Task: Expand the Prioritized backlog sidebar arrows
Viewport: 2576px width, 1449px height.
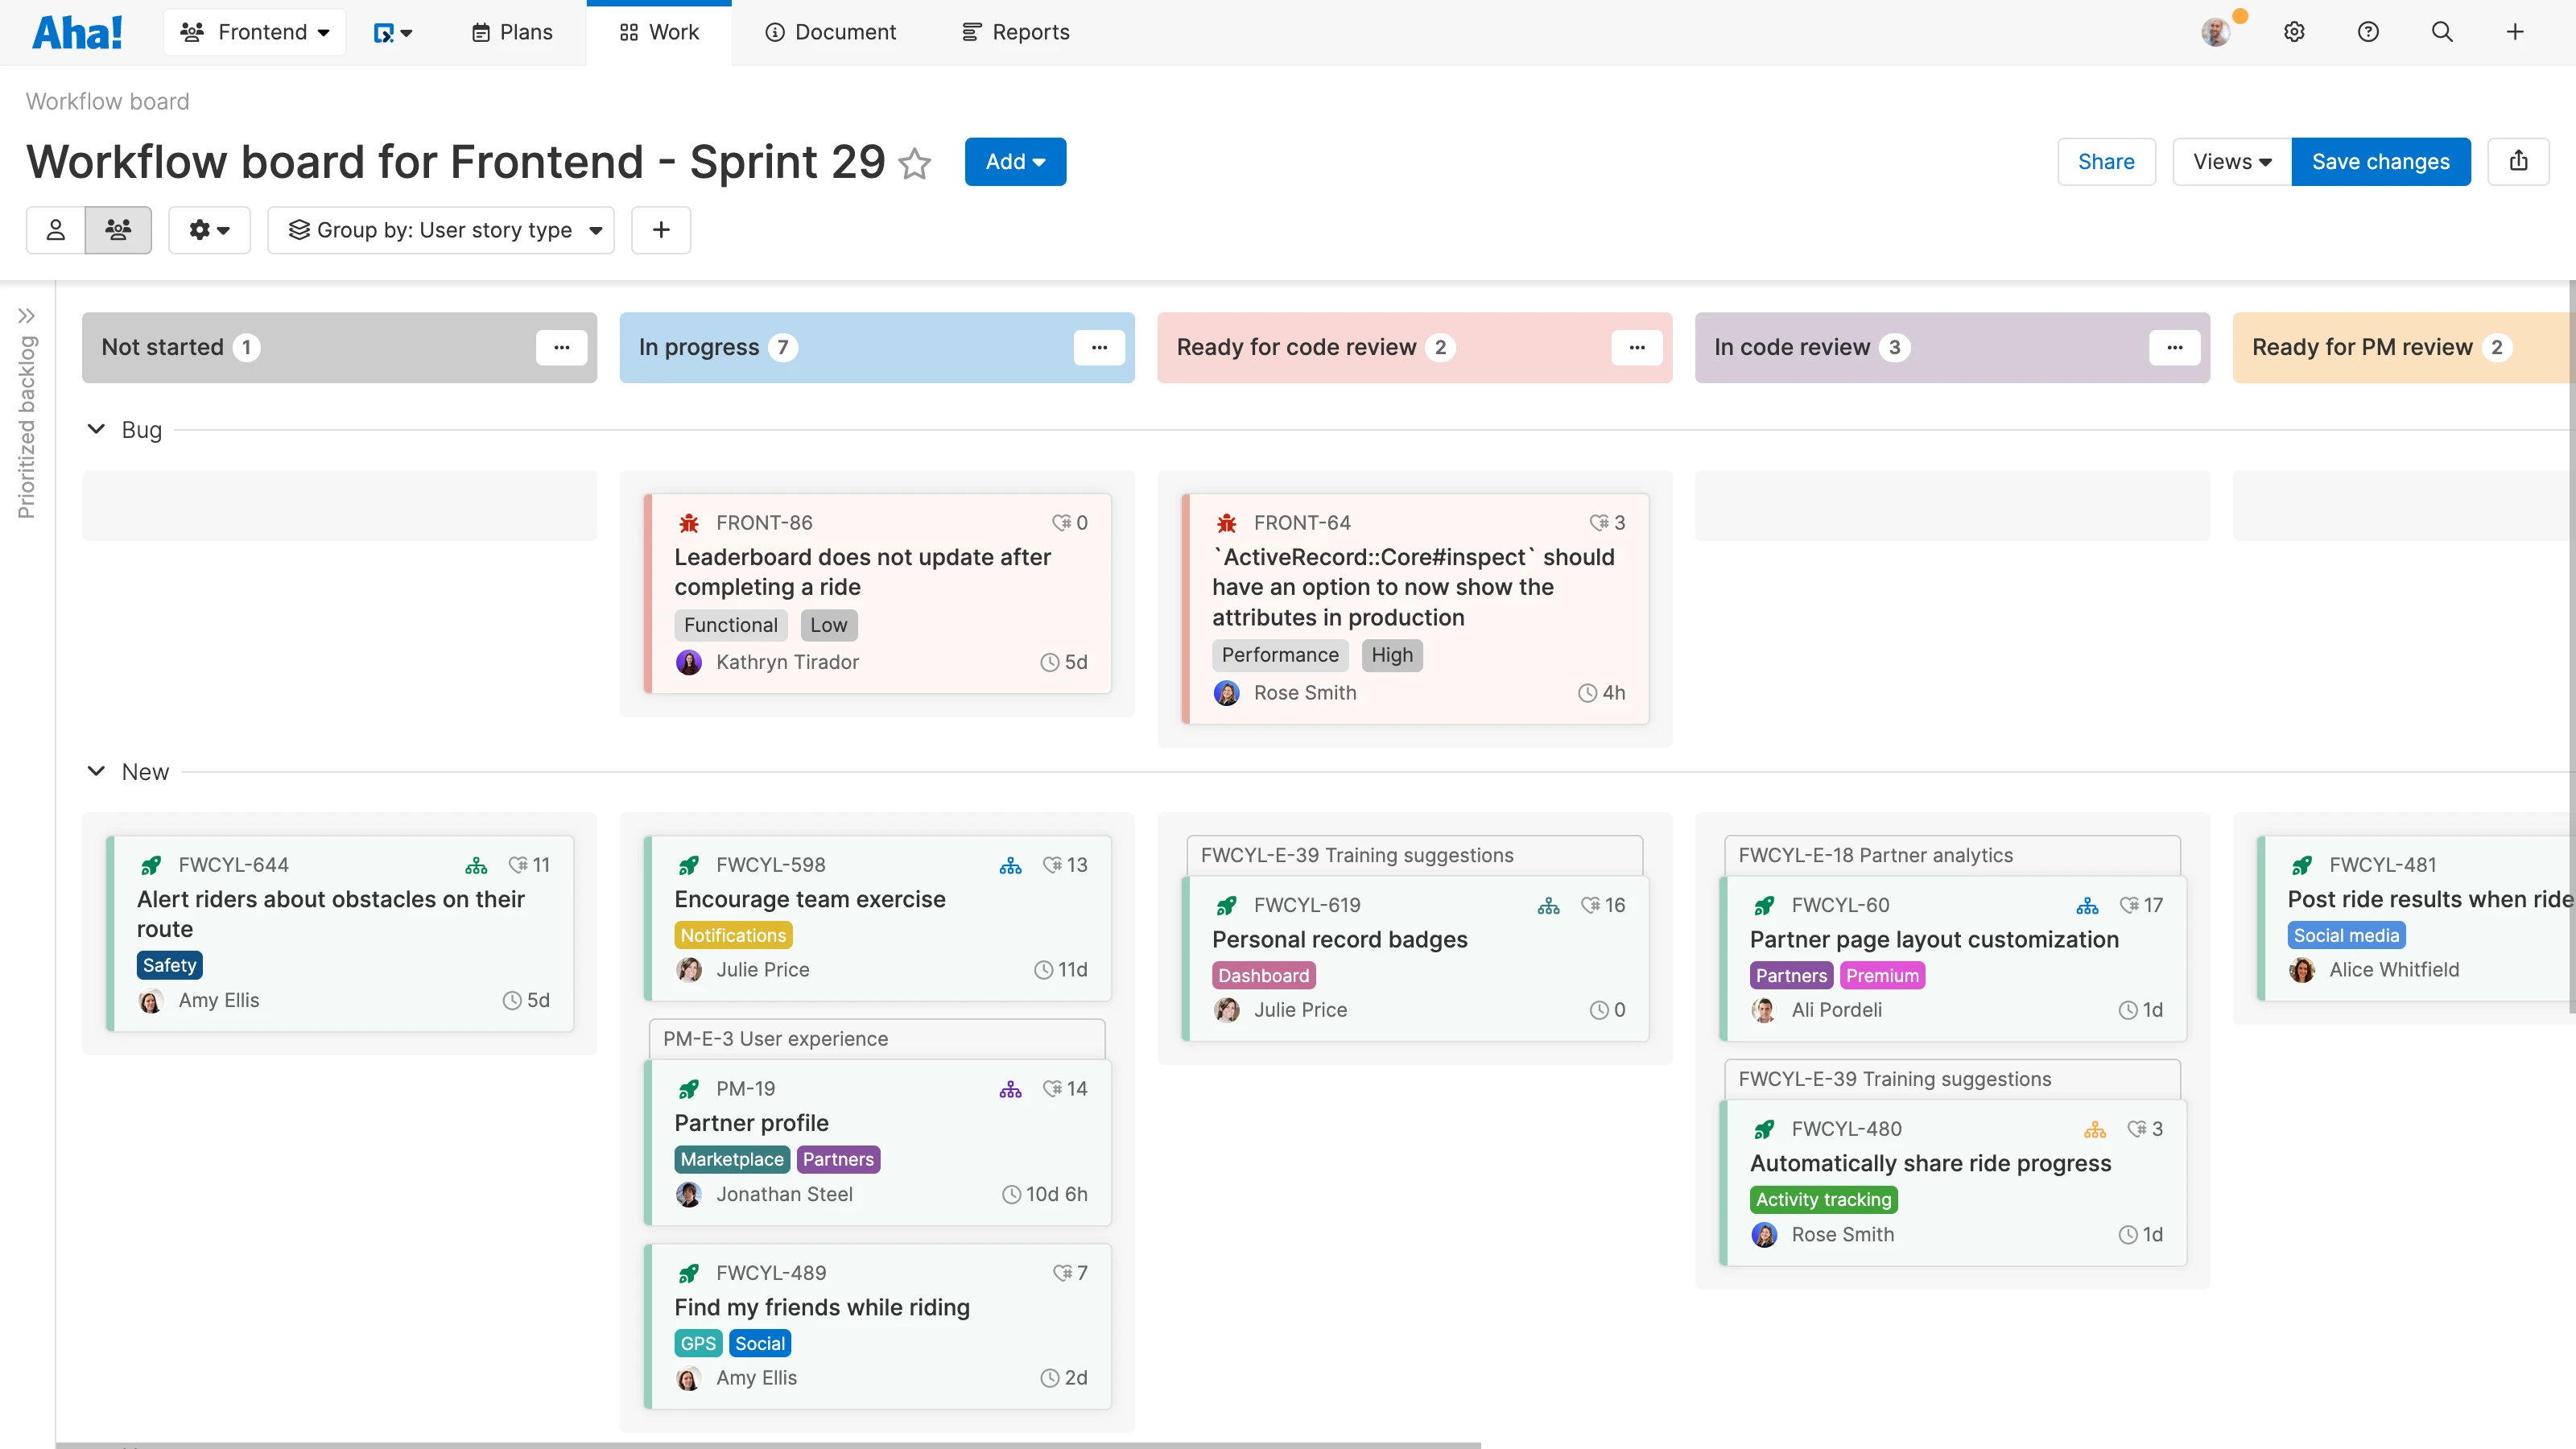Action: 26,316
